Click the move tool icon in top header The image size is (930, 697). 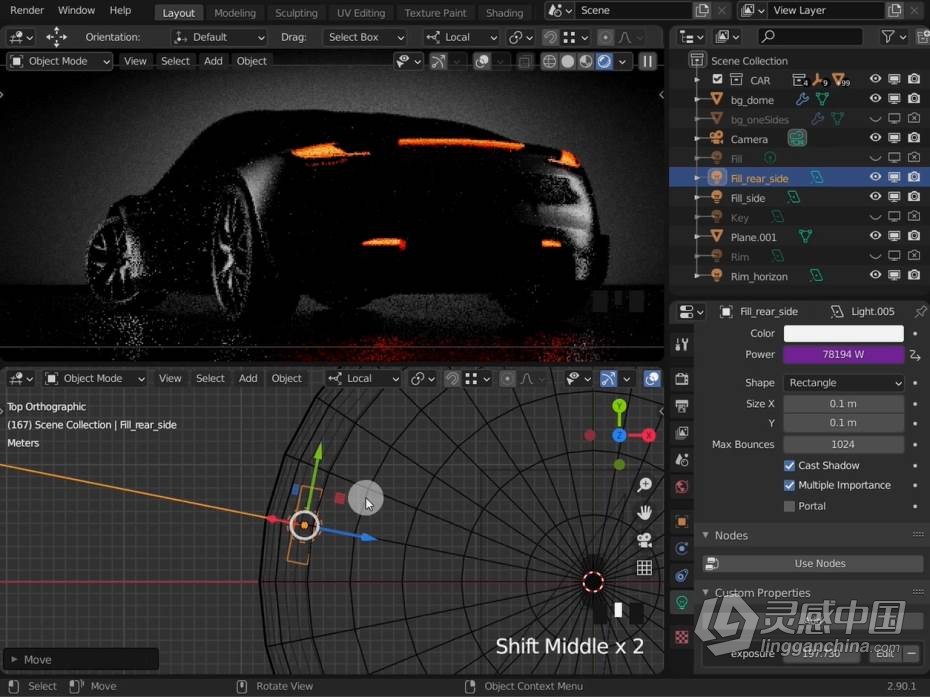click(x=56, y=37)
